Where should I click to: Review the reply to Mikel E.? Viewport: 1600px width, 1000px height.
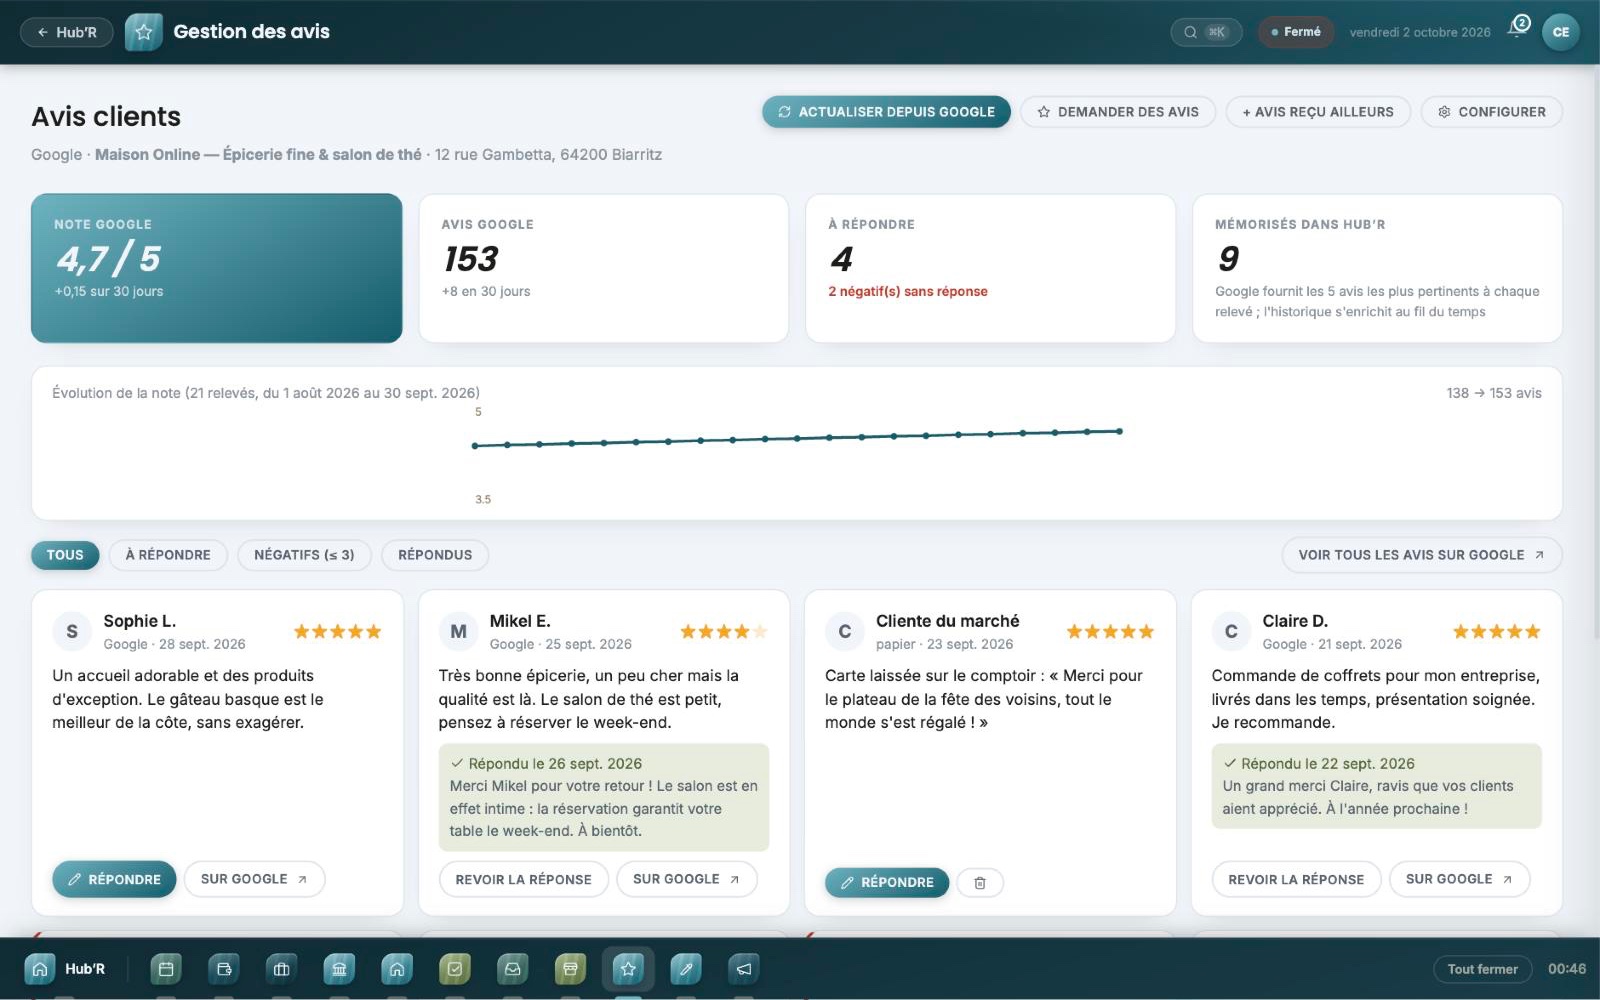coord(523,880)
